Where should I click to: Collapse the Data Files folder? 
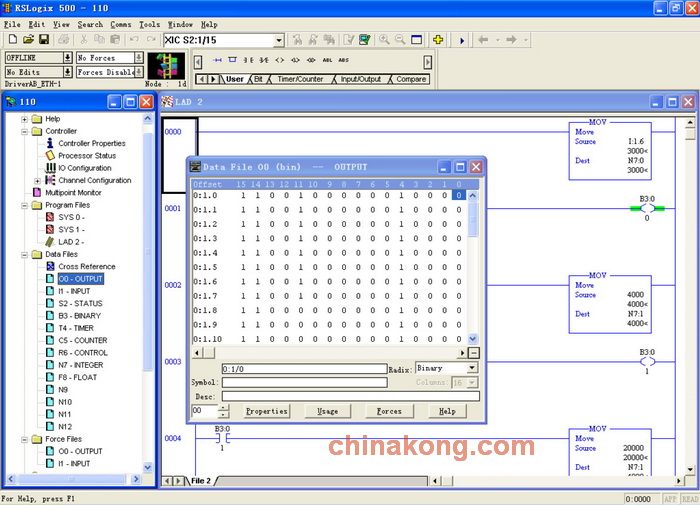click(25, 255)
